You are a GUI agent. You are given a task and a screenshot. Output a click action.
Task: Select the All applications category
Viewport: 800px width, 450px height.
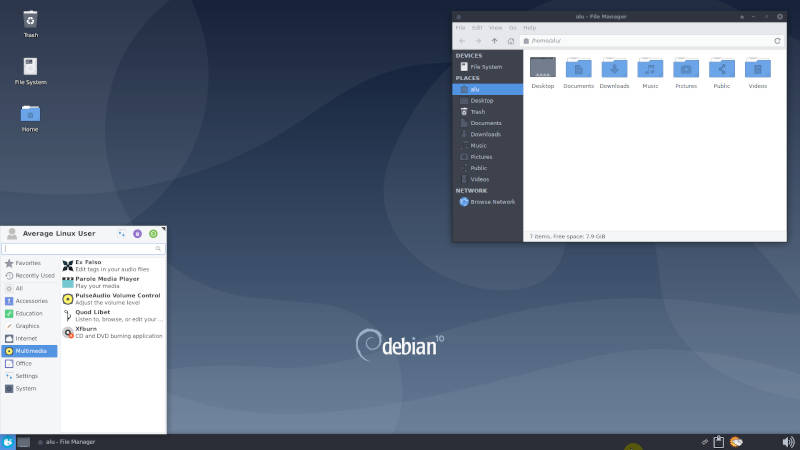pos(30,288)
